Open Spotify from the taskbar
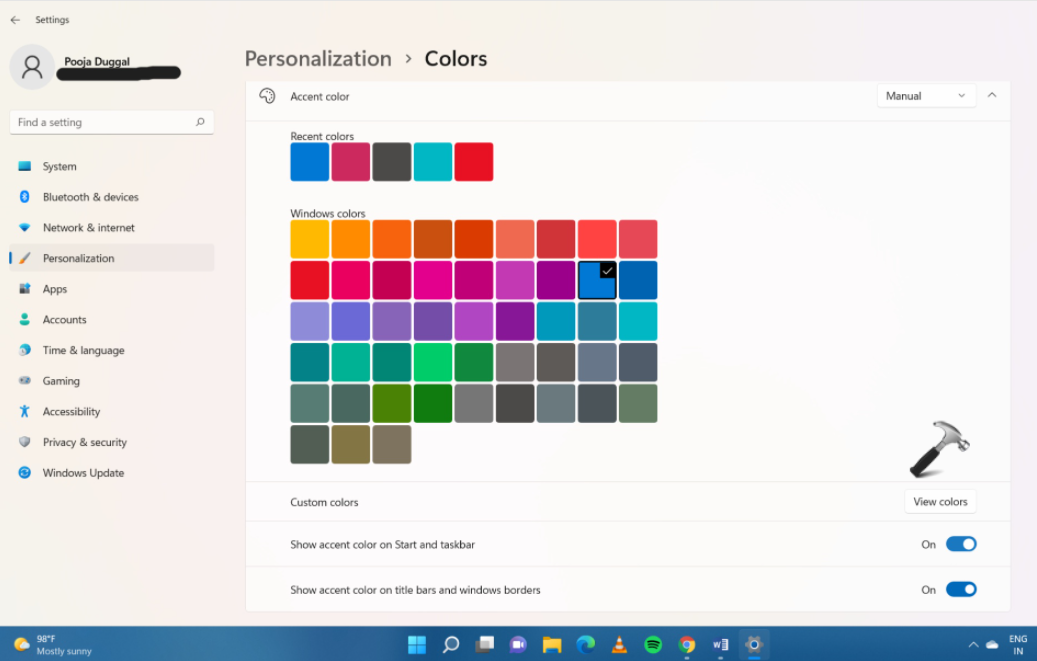1037x661 pixels. click(653, 645)
